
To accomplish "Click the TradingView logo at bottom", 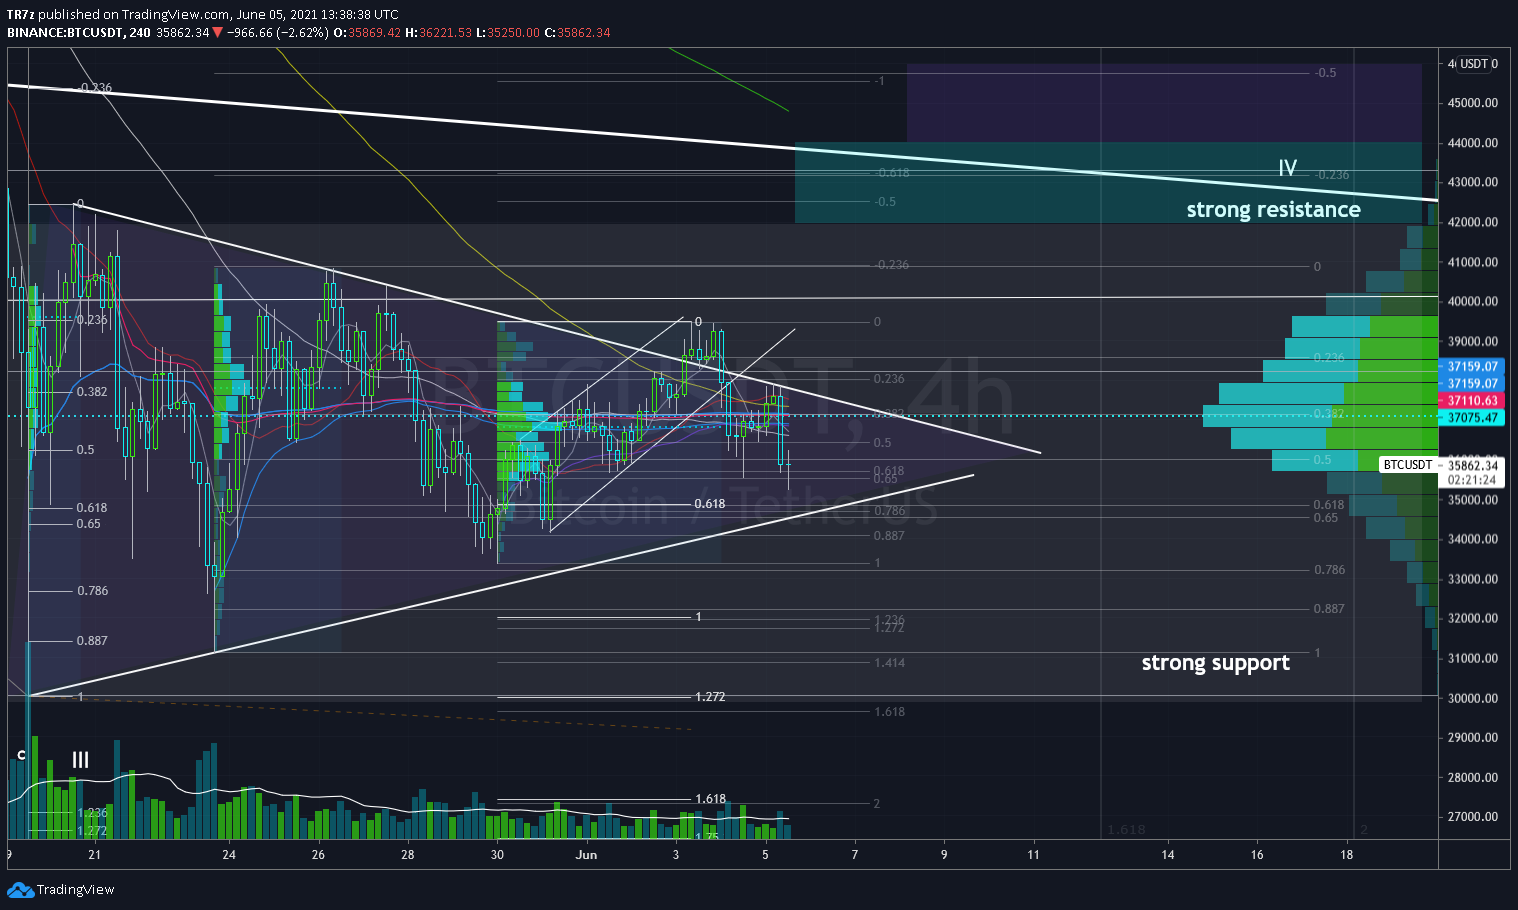I will [x=61, y=889].
